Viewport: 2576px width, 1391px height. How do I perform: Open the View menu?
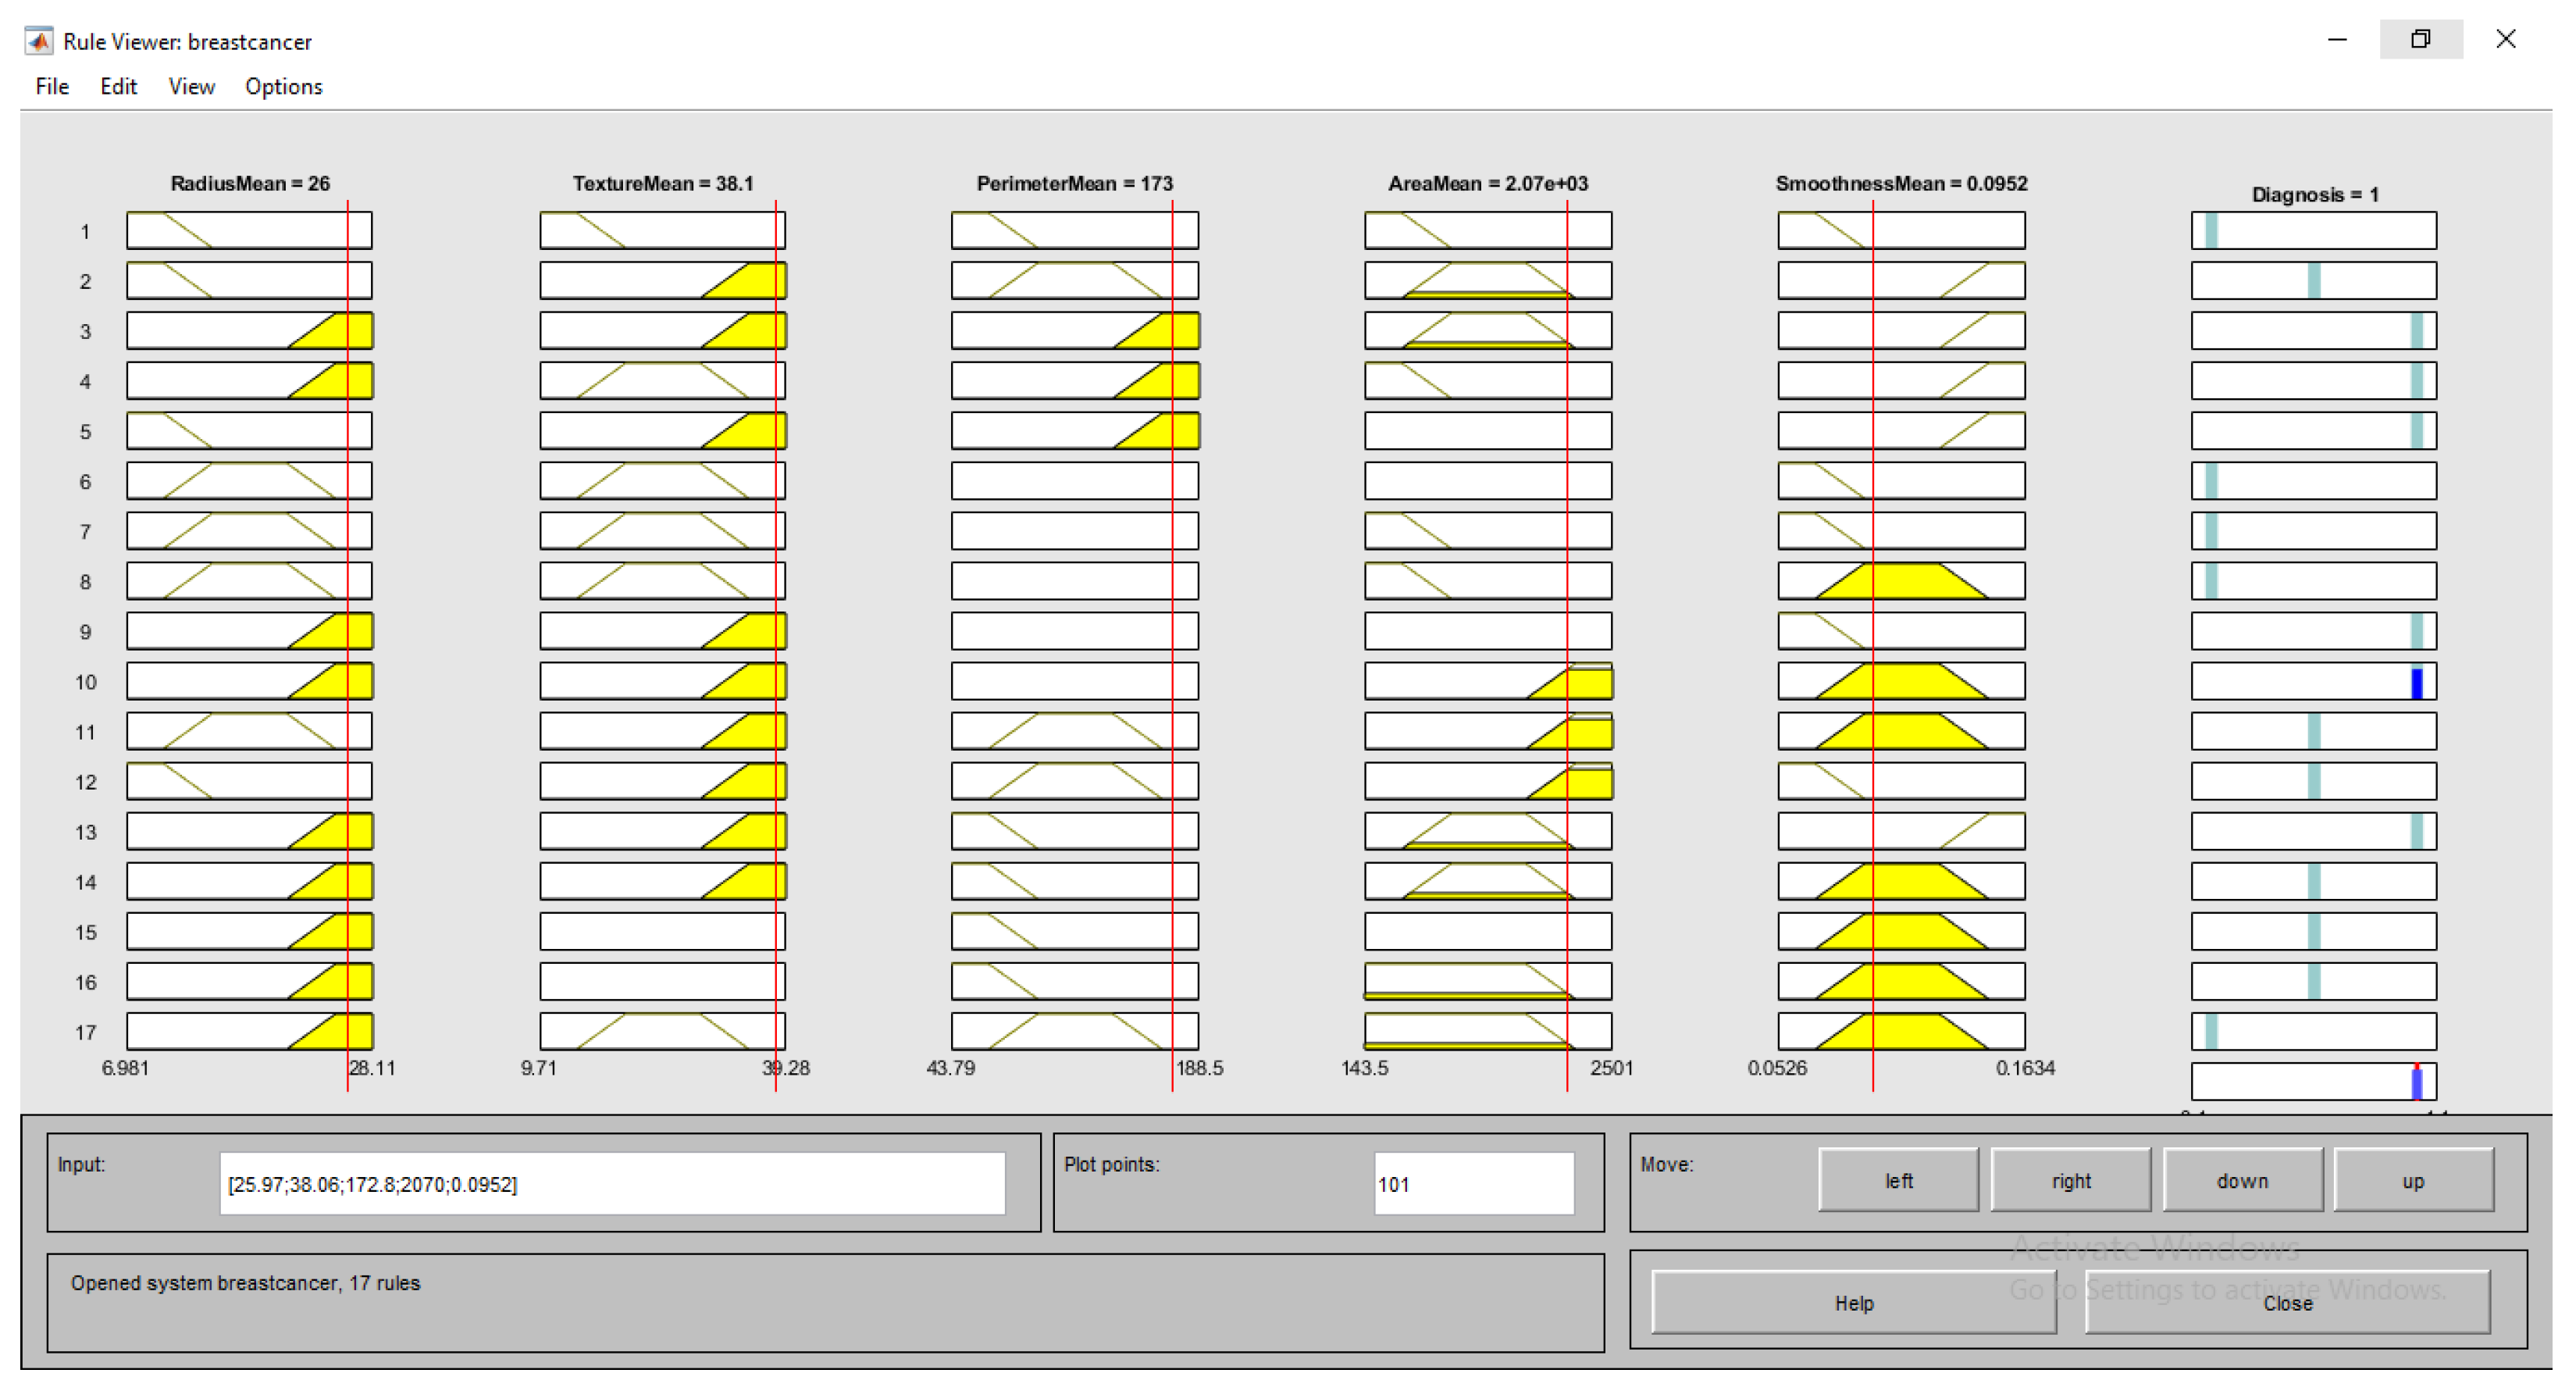click(x=191, y=87)
